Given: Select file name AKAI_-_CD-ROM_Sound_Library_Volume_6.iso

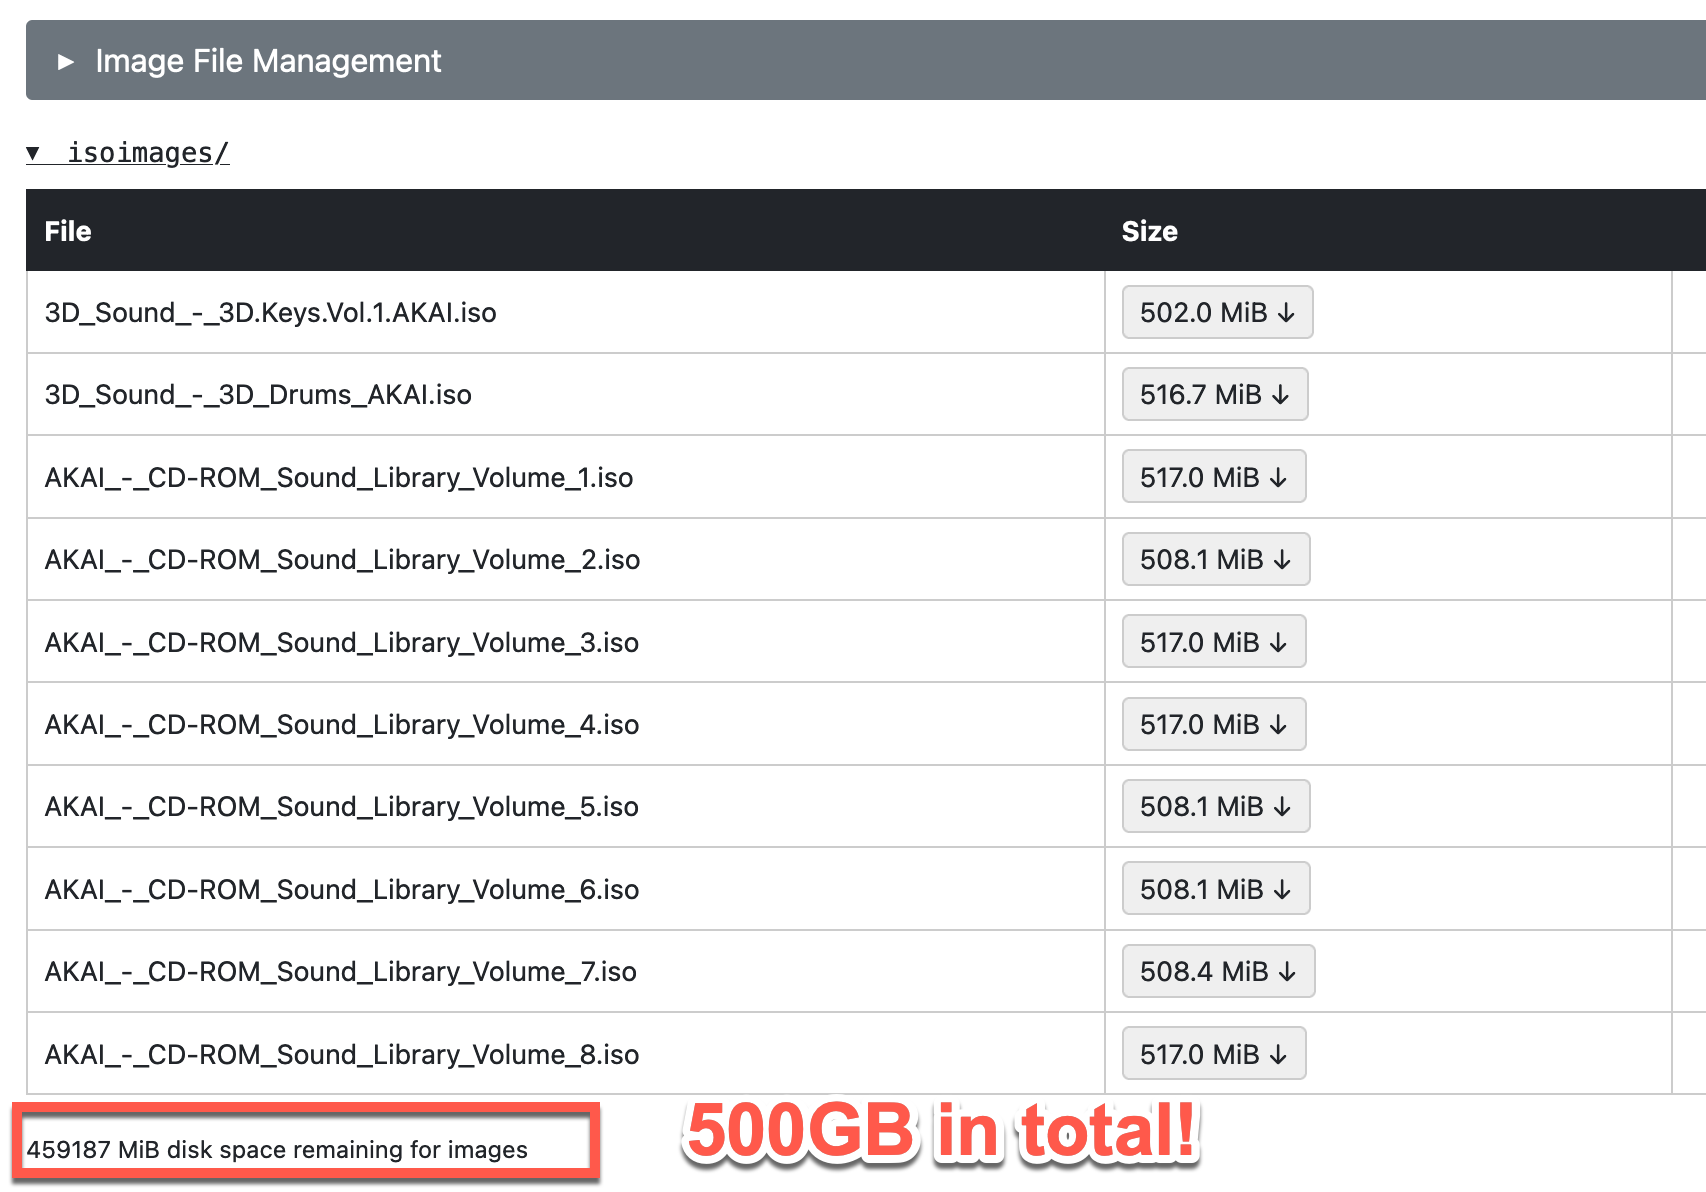Looking at the screenshot, I should pyautogui.click(x=342, y=890).
